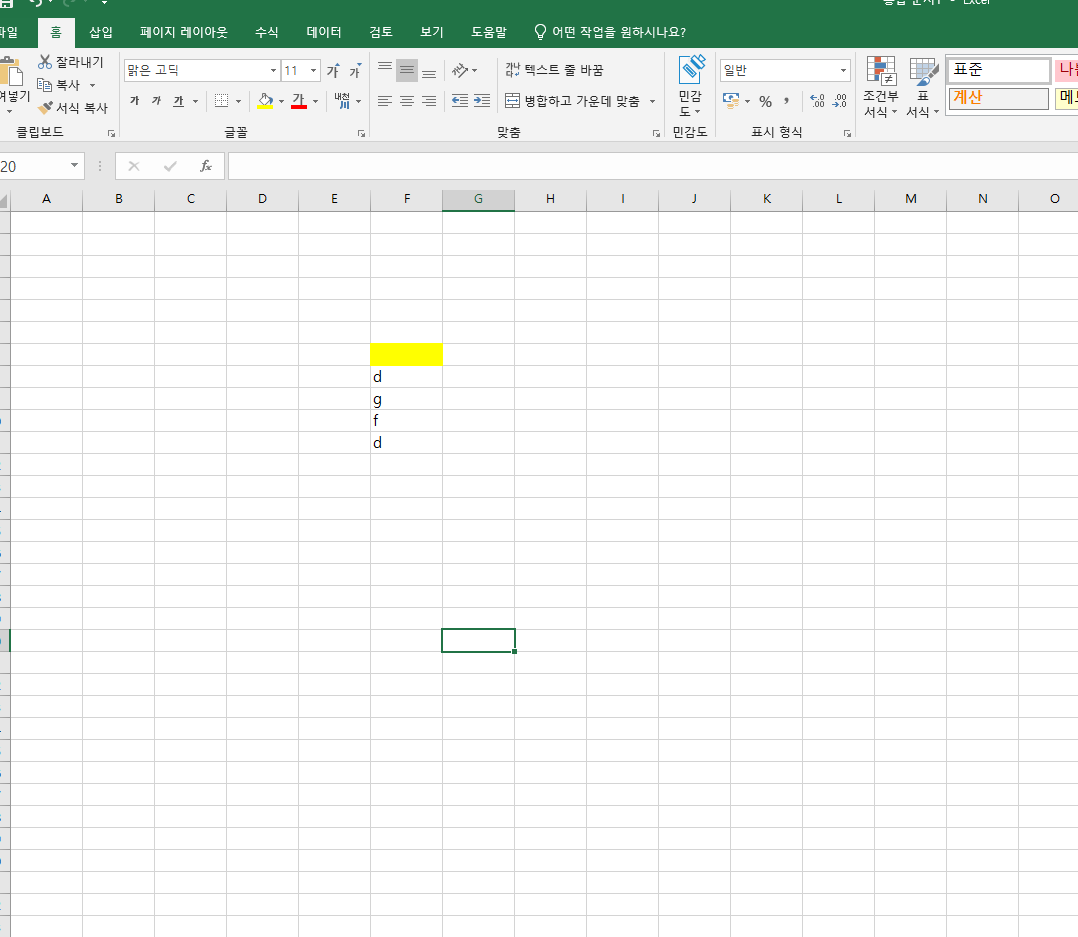
Task: Toggle underline 가 formatting
Action: click(179, 101)
